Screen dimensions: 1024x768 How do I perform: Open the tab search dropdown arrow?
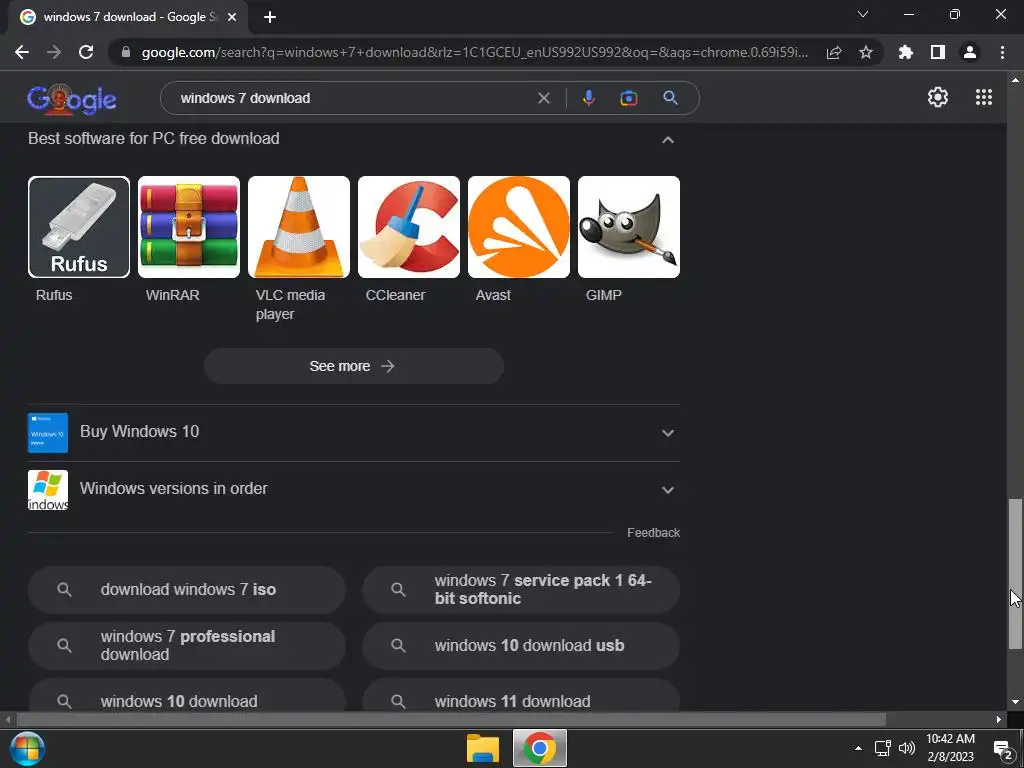pyautogui.click(x=863, y=14)
